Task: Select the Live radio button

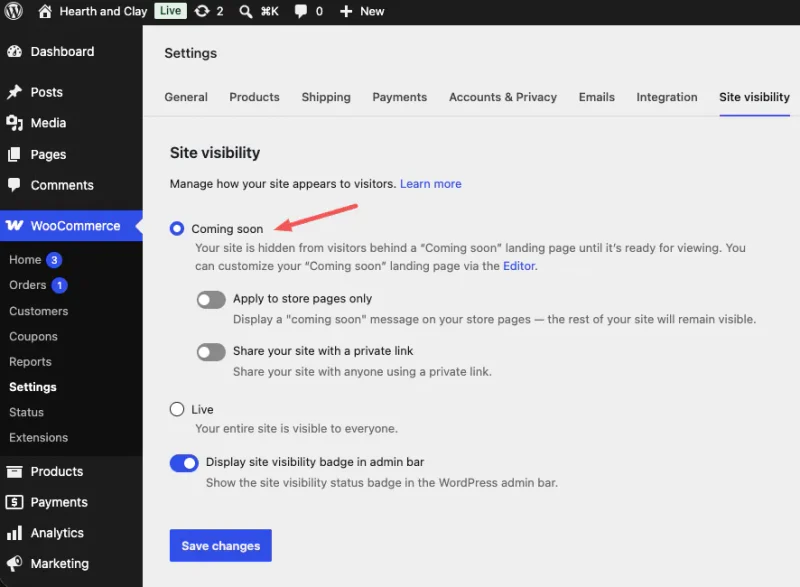Action: (177, 409)
